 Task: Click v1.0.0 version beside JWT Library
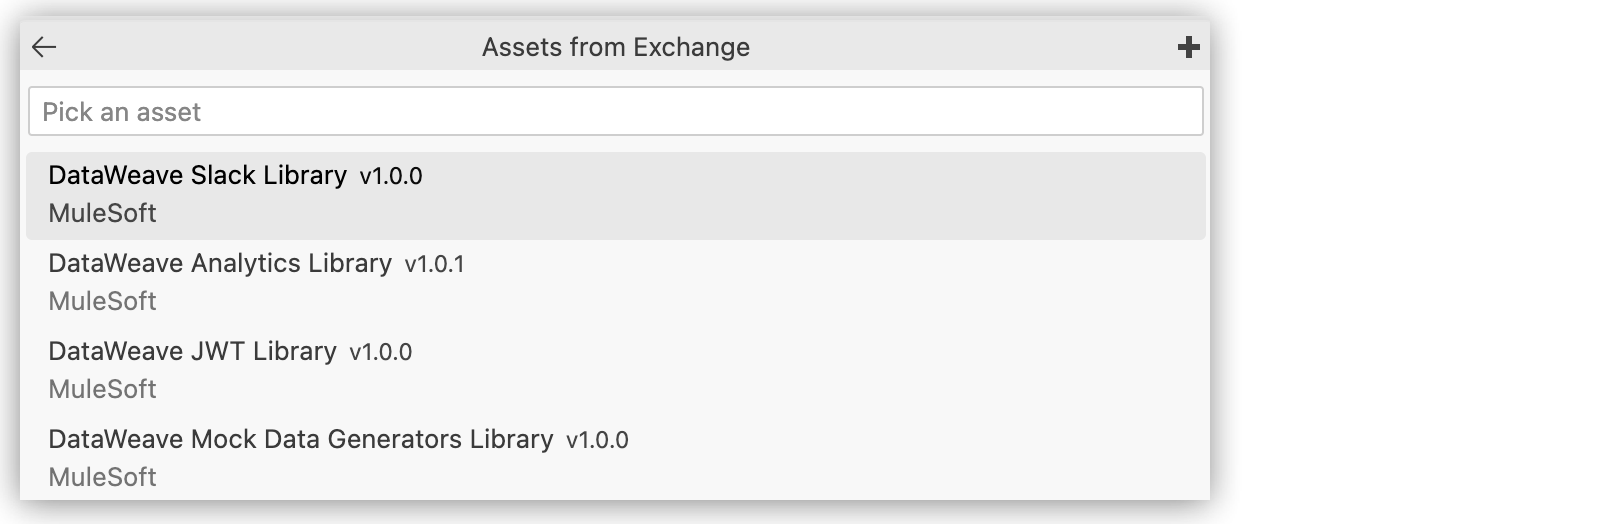[380, 353]
